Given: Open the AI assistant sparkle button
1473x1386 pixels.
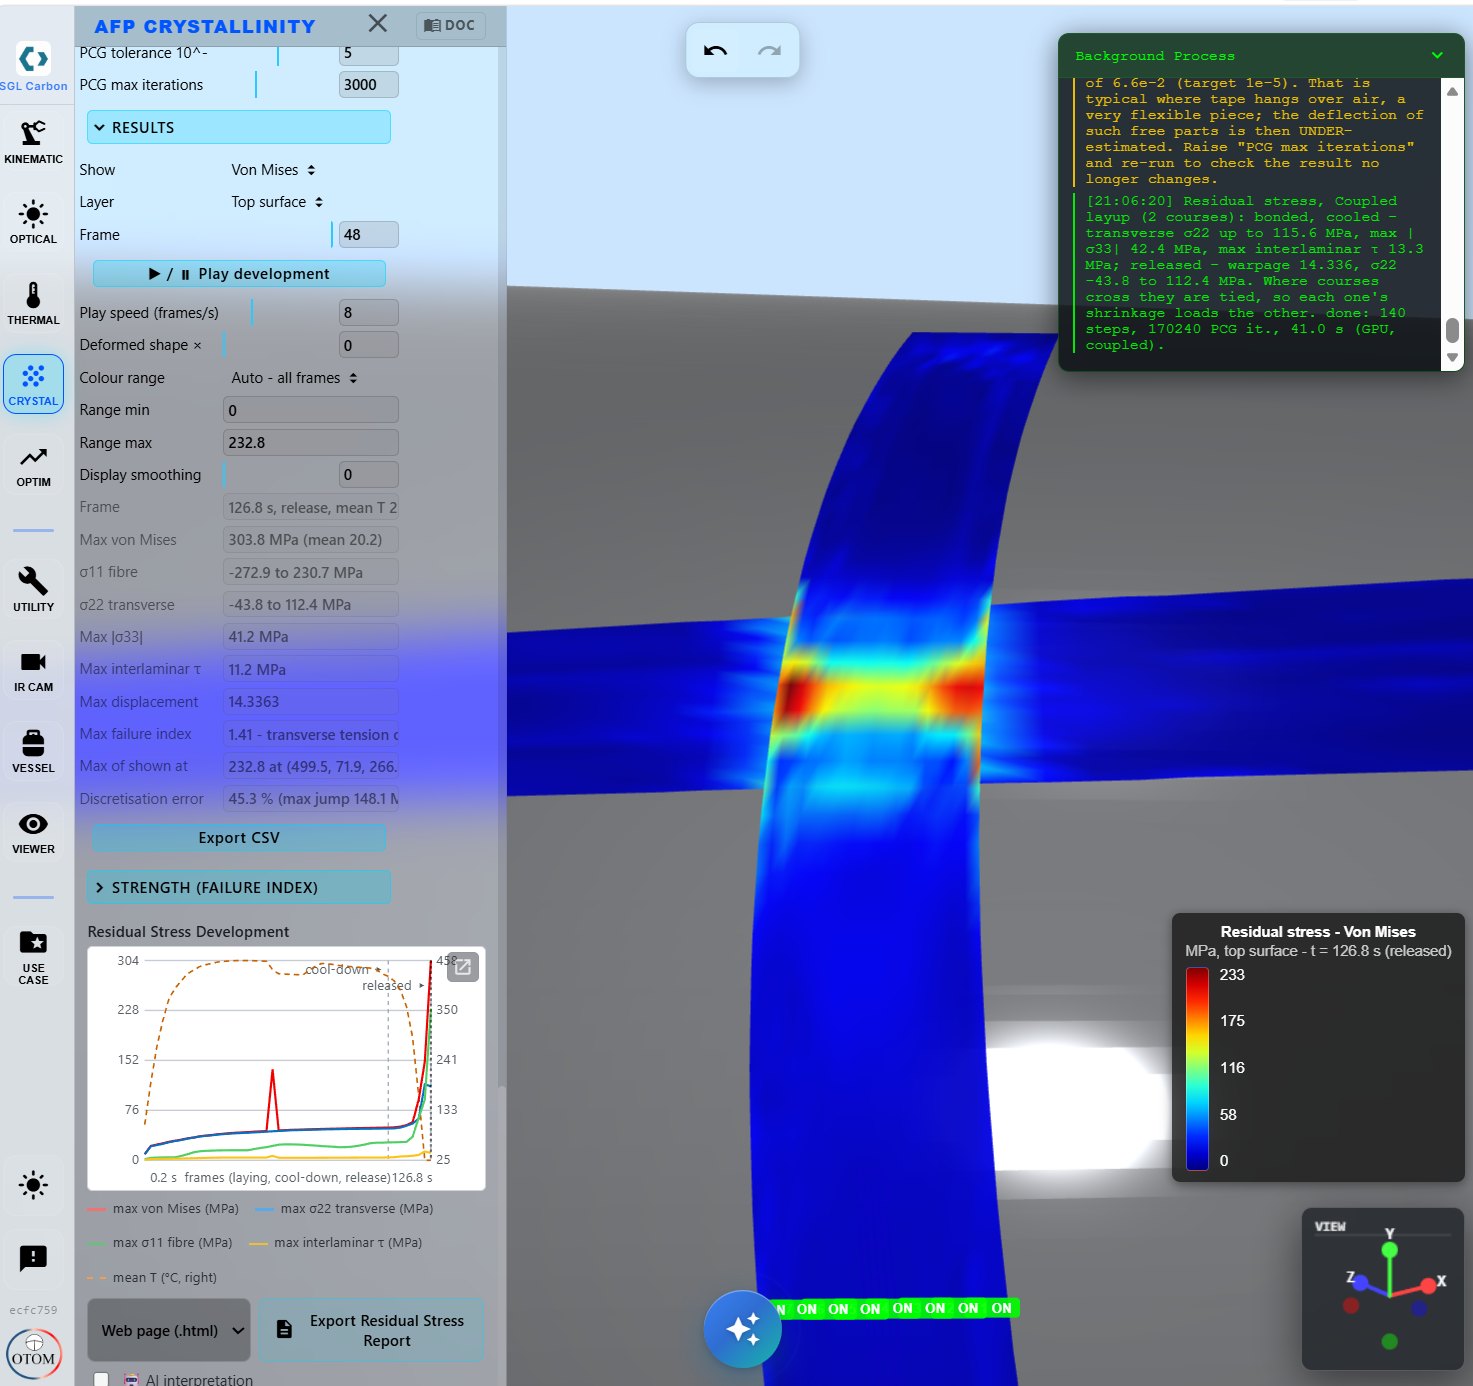Looking at the screenshot, I should pos(743,1329).
